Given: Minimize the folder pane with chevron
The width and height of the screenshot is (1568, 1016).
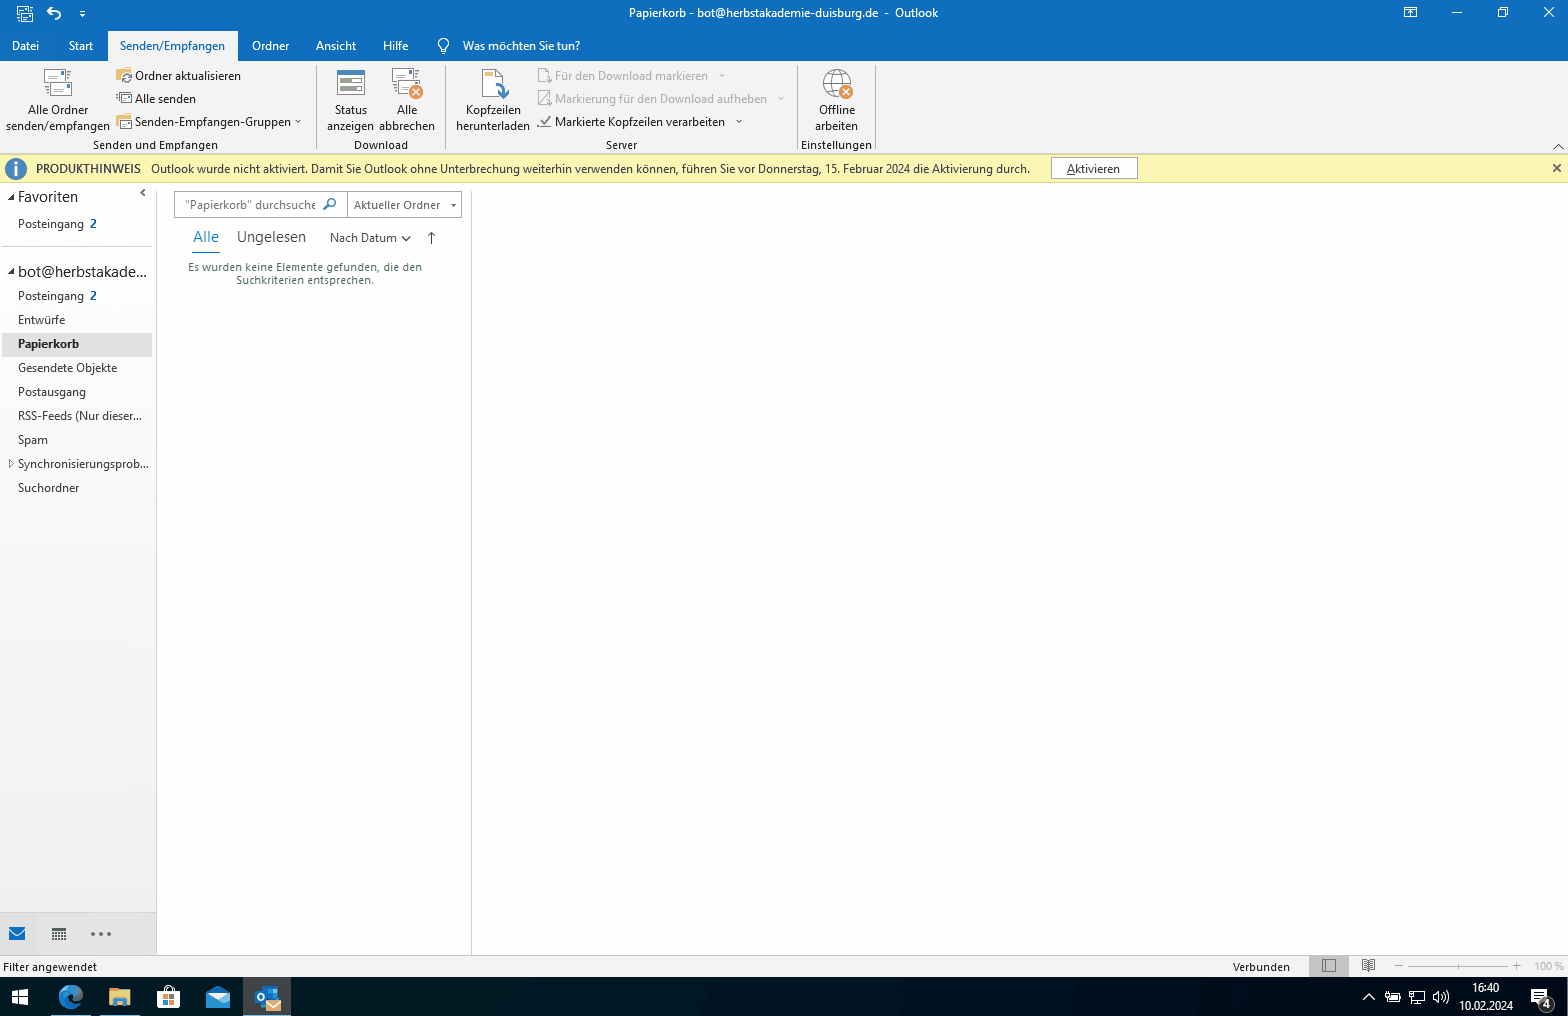Looking at the screenshot, I should point(143,193).
